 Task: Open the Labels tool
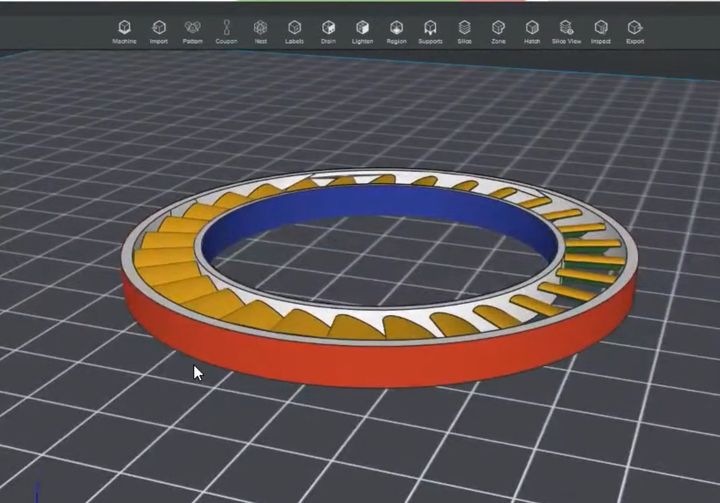[294, 30]
